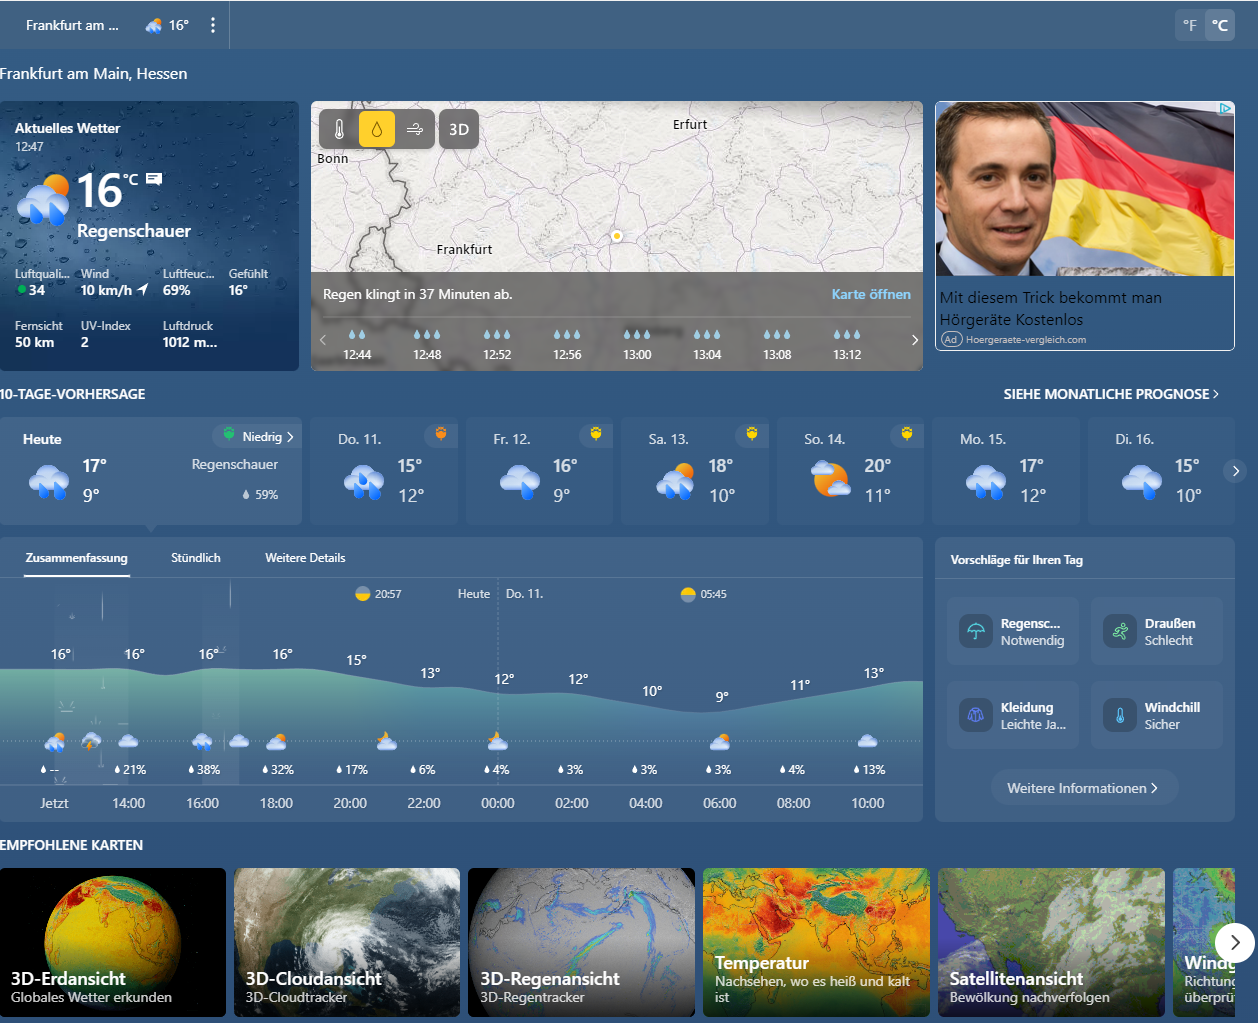Select Sa. 13. forecast card

(695, 471)
